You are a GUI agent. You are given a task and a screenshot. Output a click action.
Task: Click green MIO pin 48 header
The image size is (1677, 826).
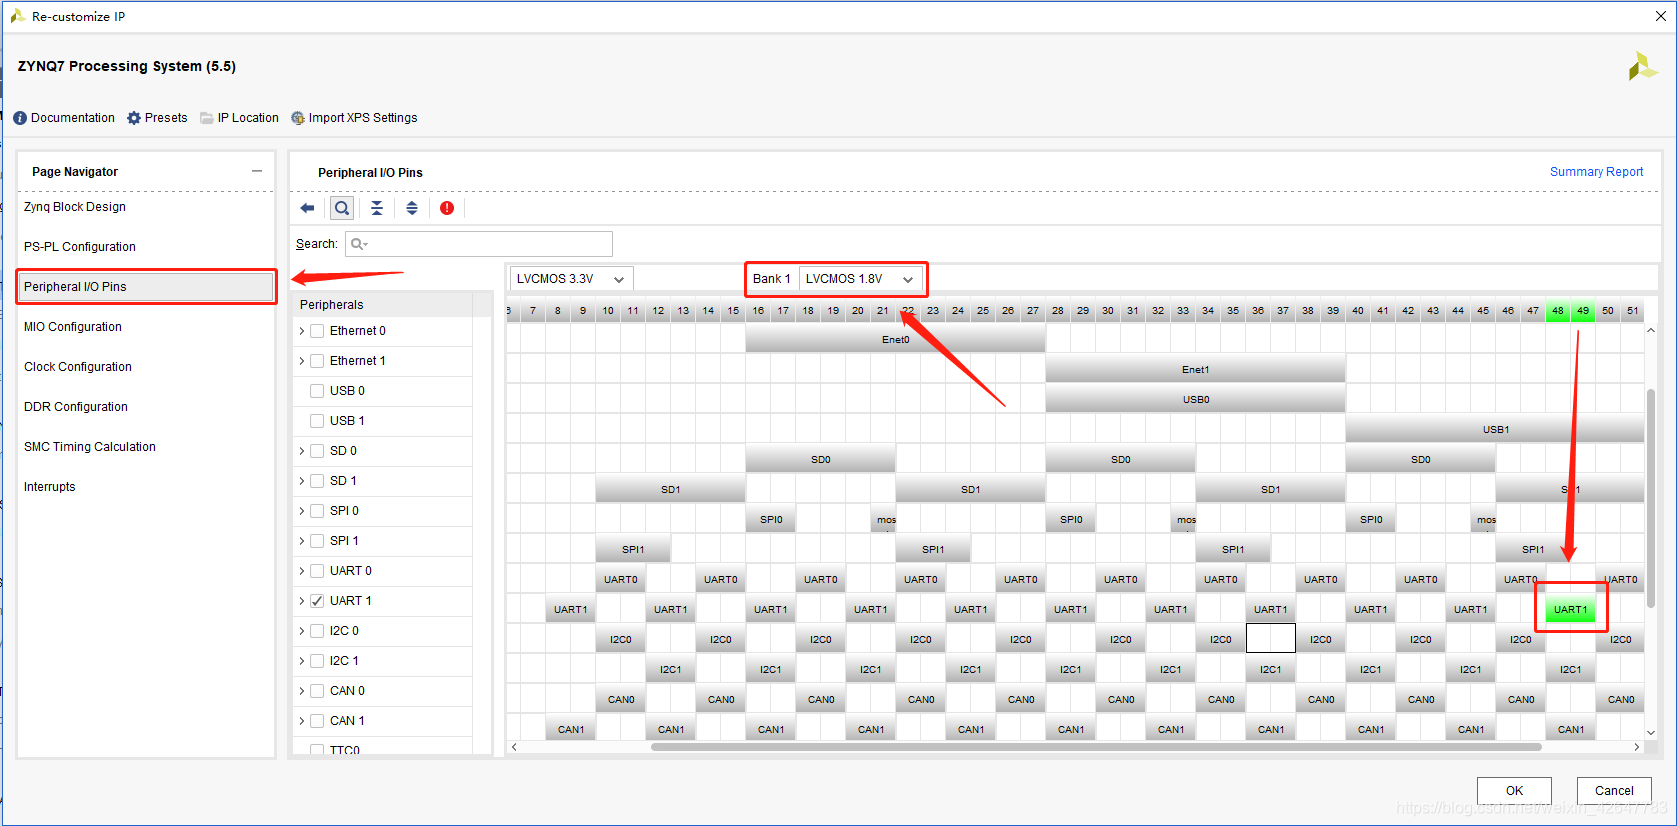[1558, 311]
